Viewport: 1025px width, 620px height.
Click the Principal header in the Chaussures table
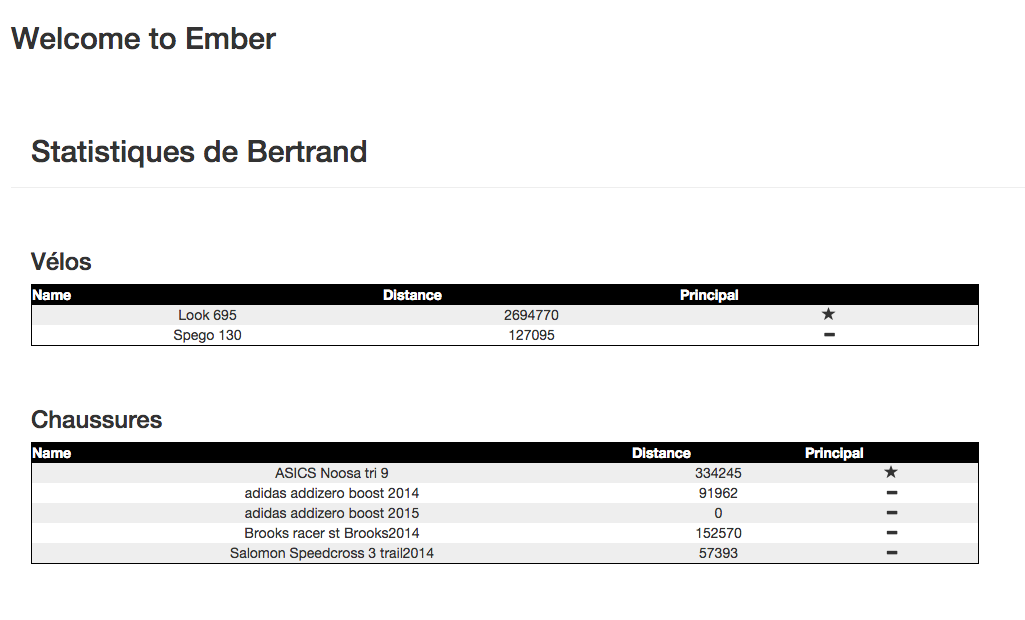point(834,453)
